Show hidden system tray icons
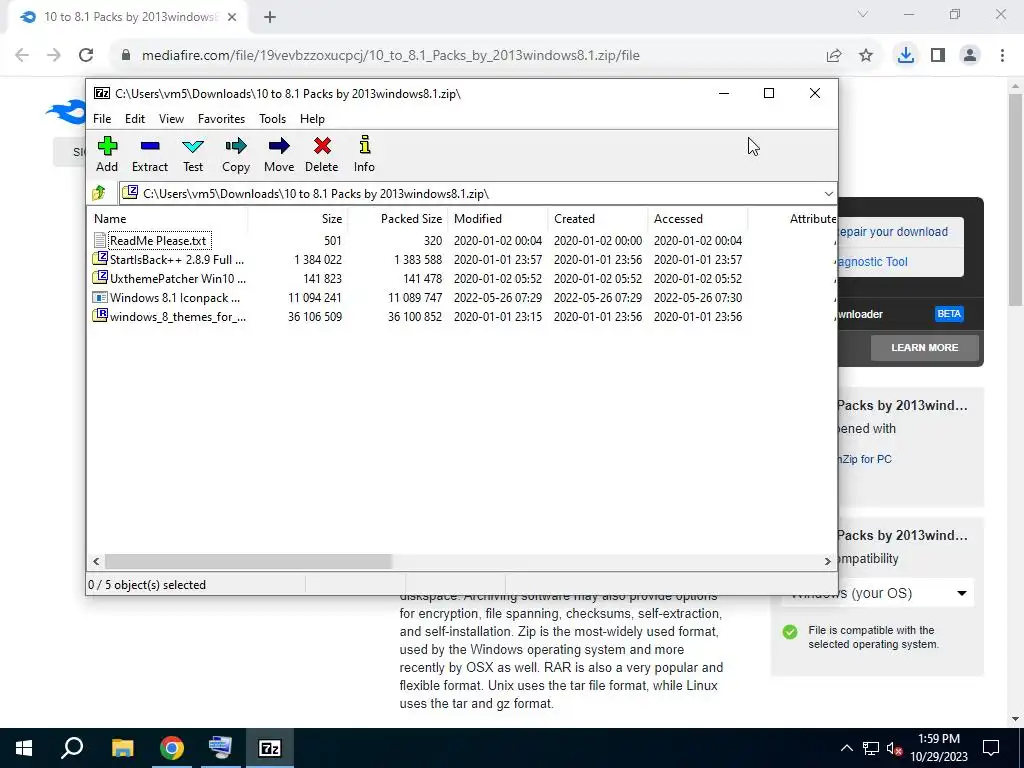This screenshot has width=1024, height=768. tap(846, 748)
